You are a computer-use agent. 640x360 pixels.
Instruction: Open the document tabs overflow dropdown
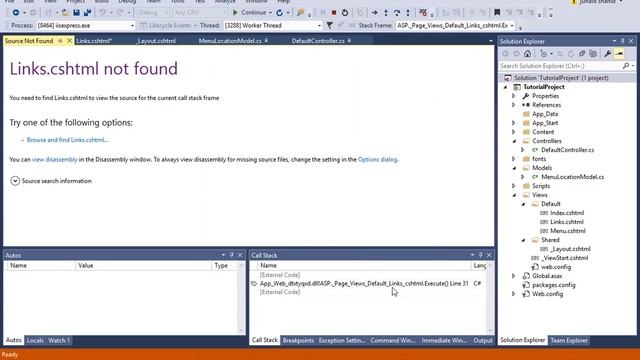pos(491,41)
